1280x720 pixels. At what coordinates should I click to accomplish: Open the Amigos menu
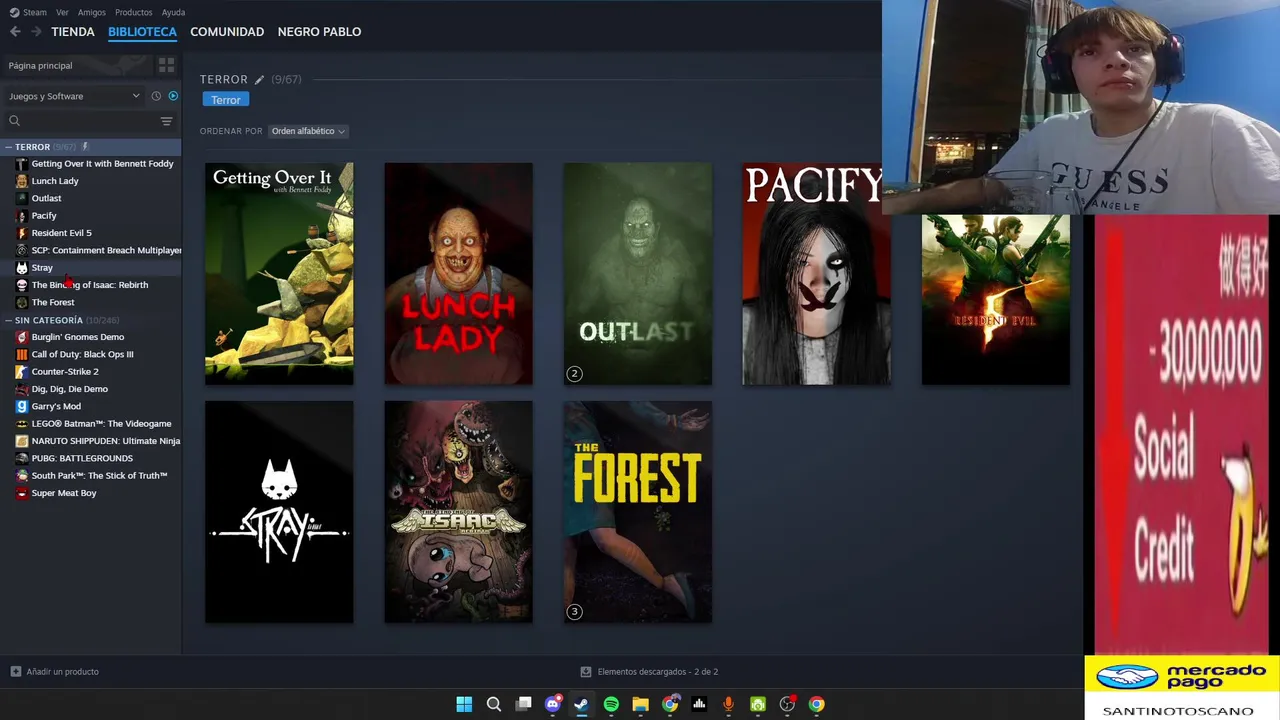91,12
